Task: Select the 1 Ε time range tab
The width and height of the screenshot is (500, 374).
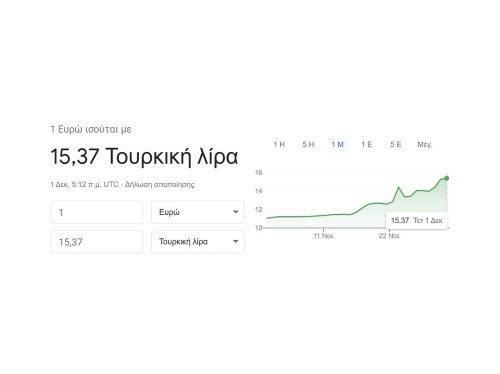Action: click(x=366, y=144)
